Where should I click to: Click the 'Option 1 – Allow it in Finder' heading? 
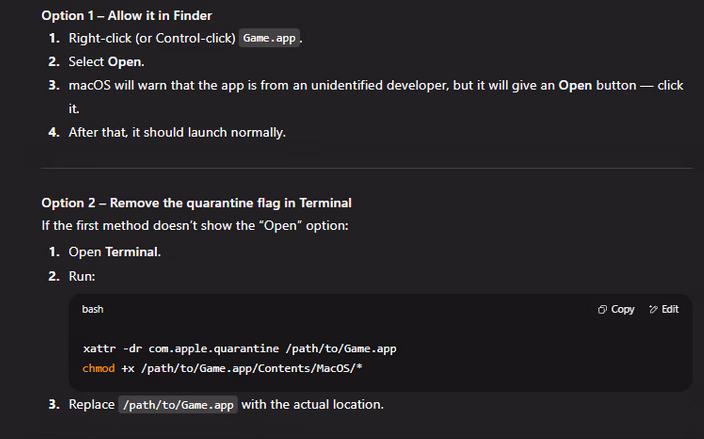[126, 15]
